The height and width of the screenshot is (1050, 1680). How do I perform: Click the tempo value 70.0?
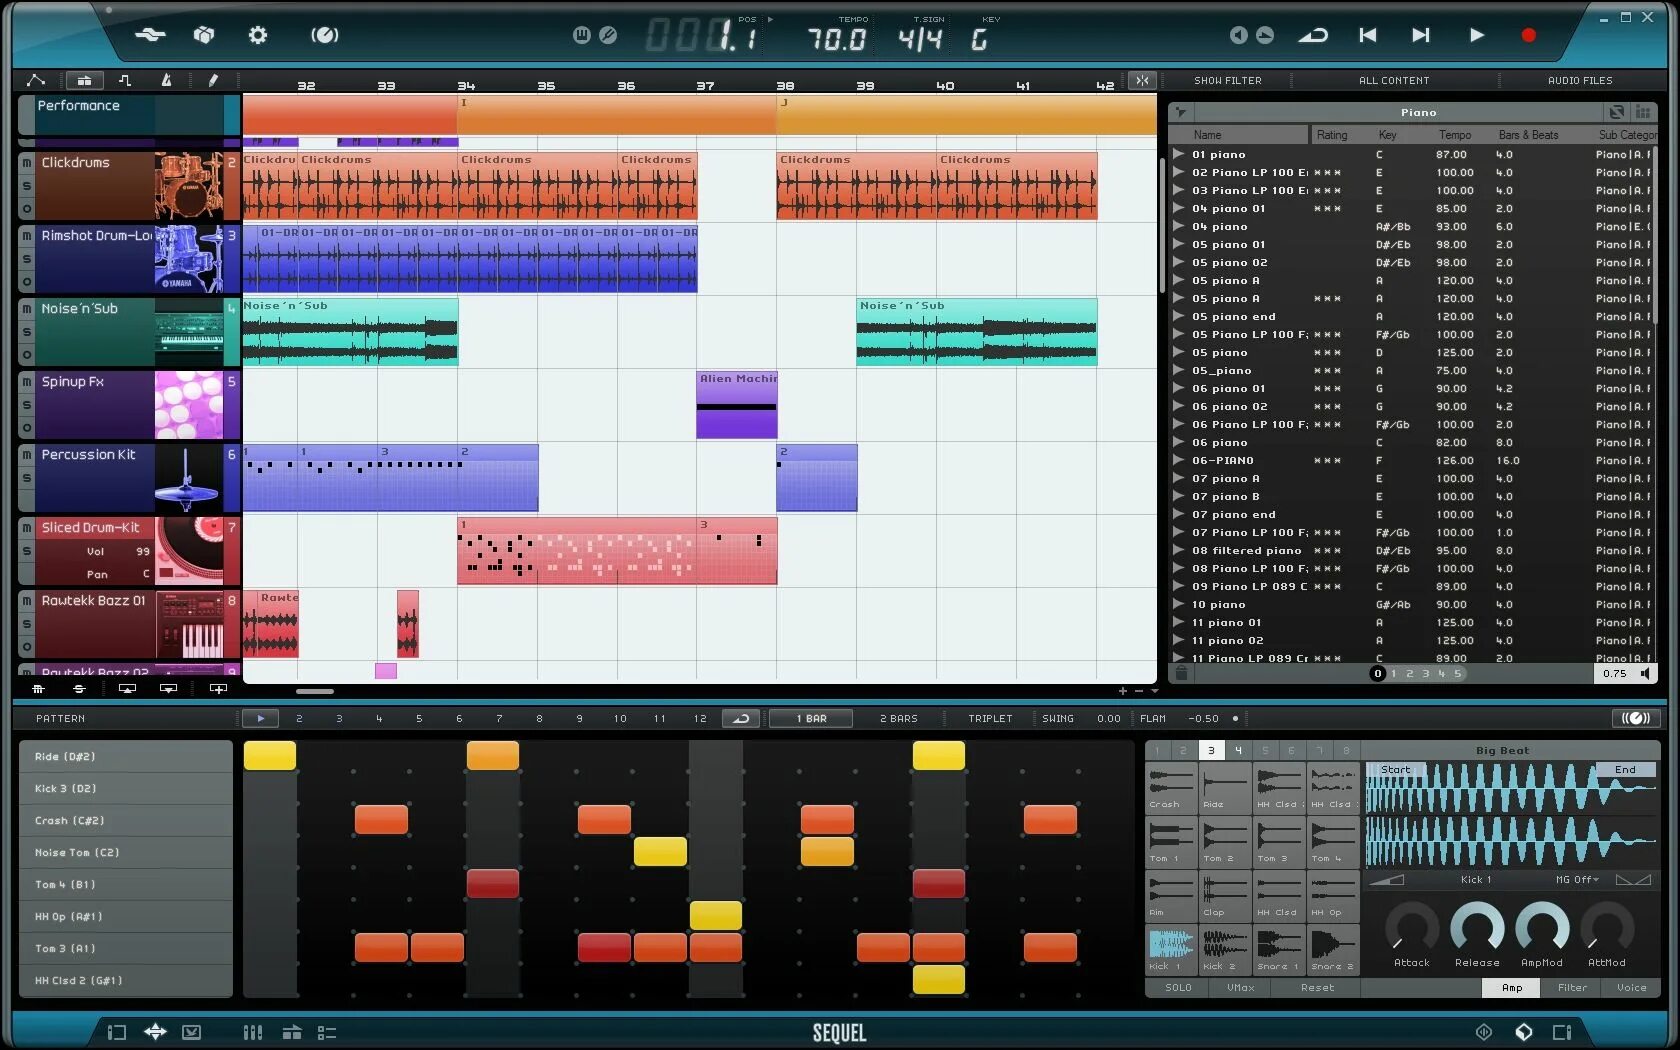(x=836, y=39)
